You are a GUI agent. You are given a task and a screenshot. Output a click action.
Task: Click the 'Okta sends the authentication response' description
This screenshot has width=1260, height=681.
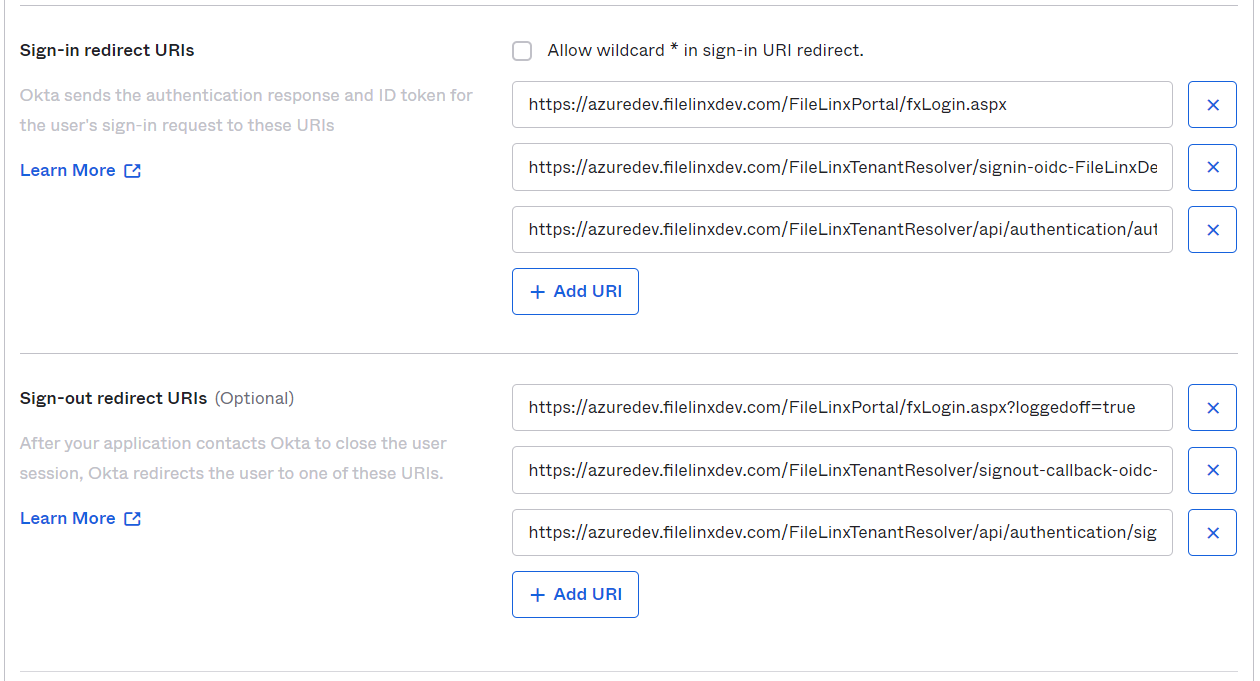click(x=246, y=110)
